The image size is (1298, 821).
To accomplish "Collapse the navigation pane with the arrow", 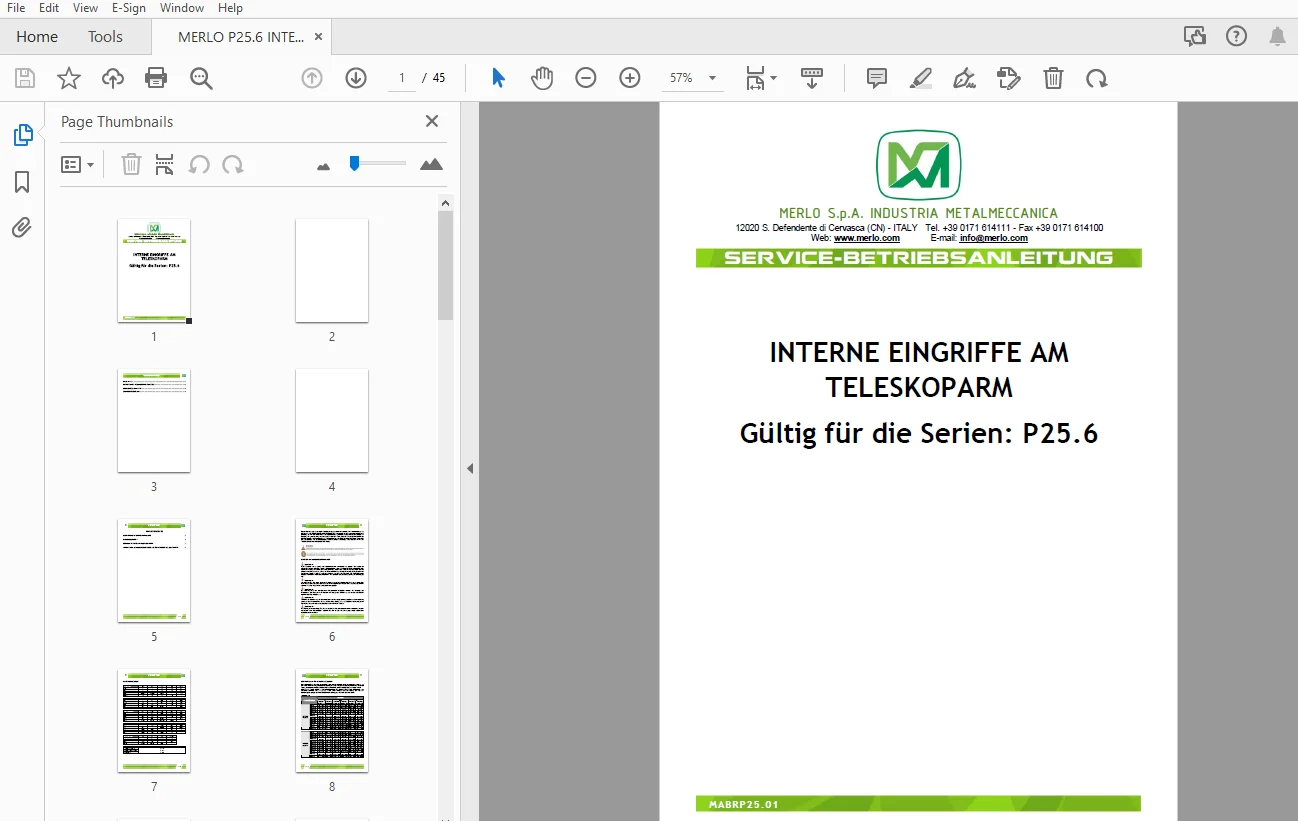I will point(469,468).
